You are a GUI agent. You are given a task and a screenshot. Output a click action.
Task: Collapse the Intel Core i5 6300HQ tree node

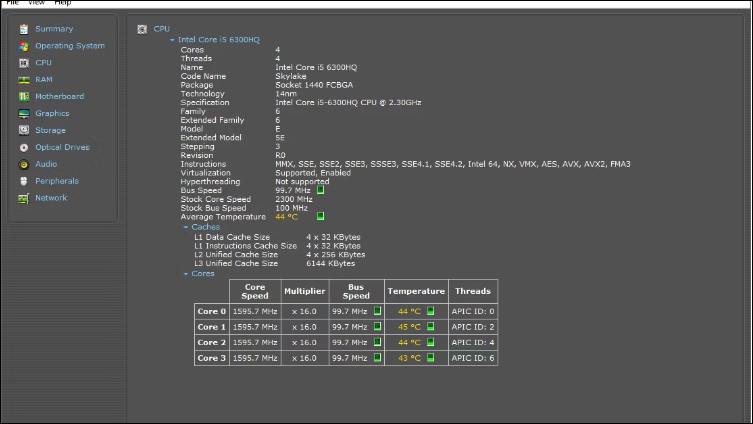[x=172, y=40]
